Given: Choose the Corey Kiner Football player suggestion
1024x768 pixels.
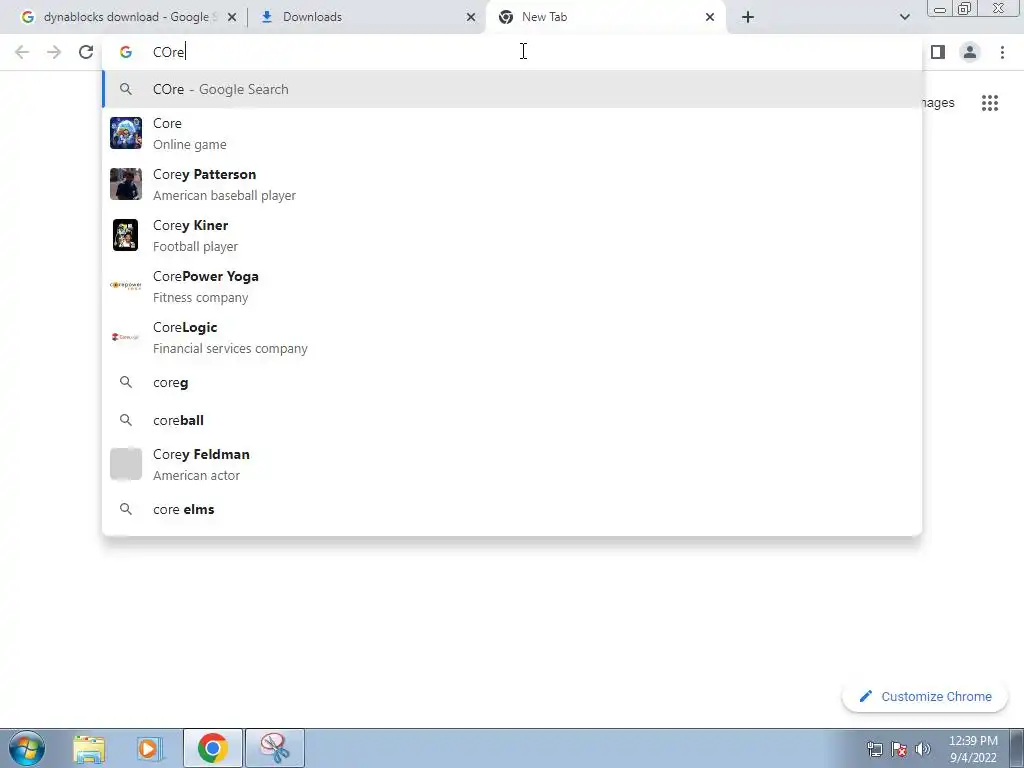Looking at the screenshot, I should 512,235.
